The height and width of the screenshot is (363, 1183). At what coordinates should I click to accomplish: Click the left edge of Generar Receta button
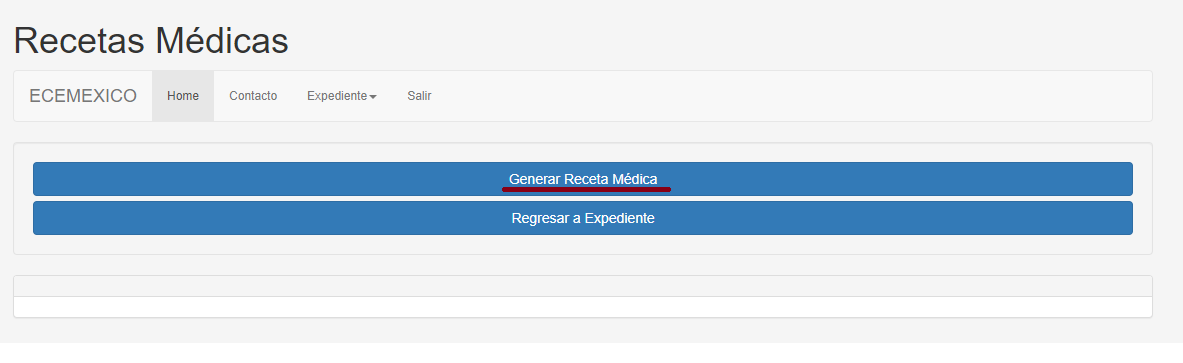pyautogui.click(x=38, y=179)
